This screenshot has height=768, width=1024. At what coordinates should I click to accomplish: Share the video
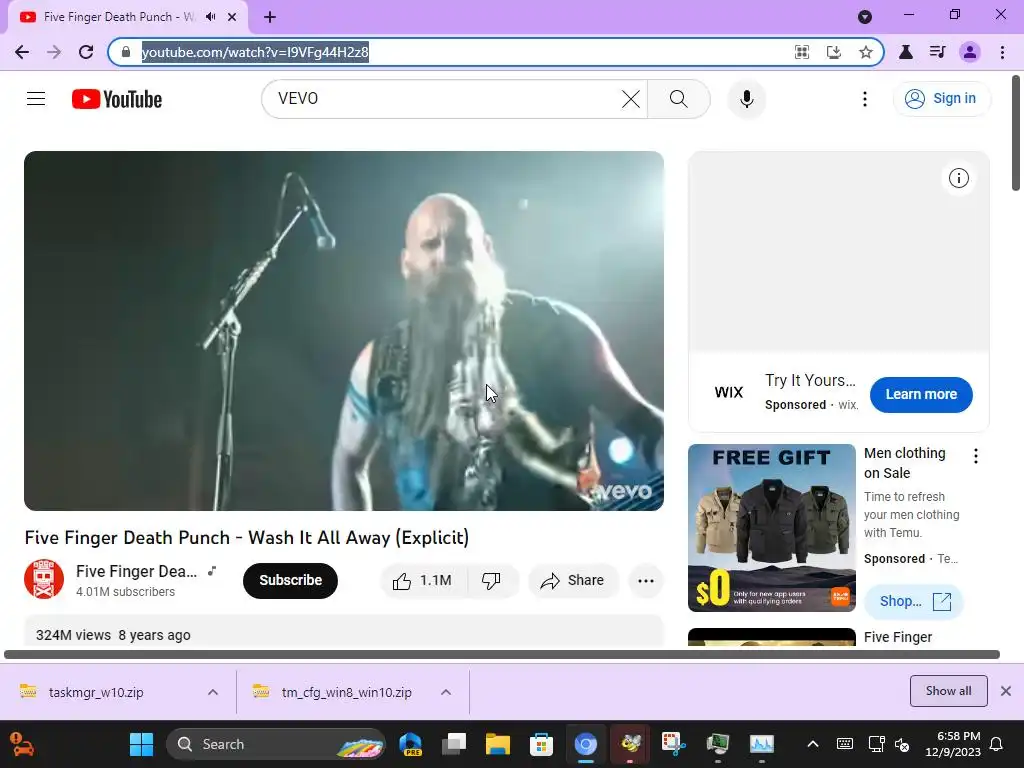pyautogui.click(x=573, y=581)
